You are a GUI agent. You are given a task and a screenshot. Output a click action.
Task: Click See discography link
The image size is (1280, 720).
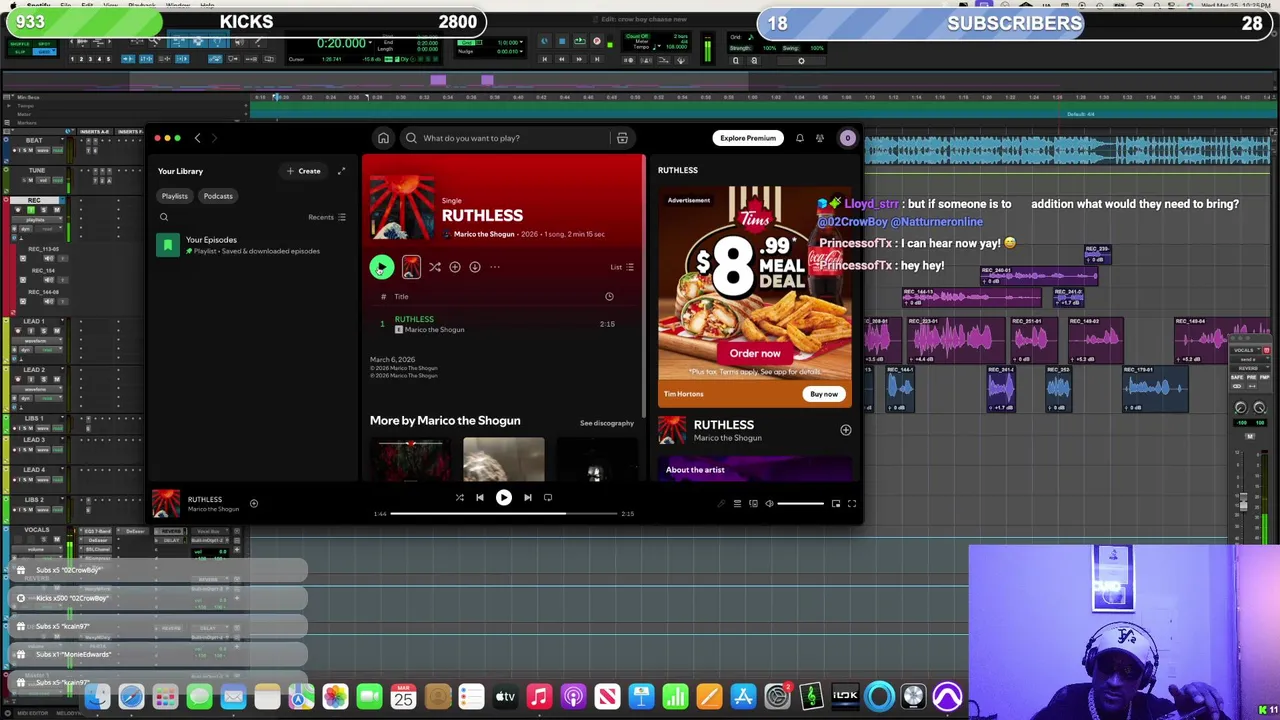point(607,423)
